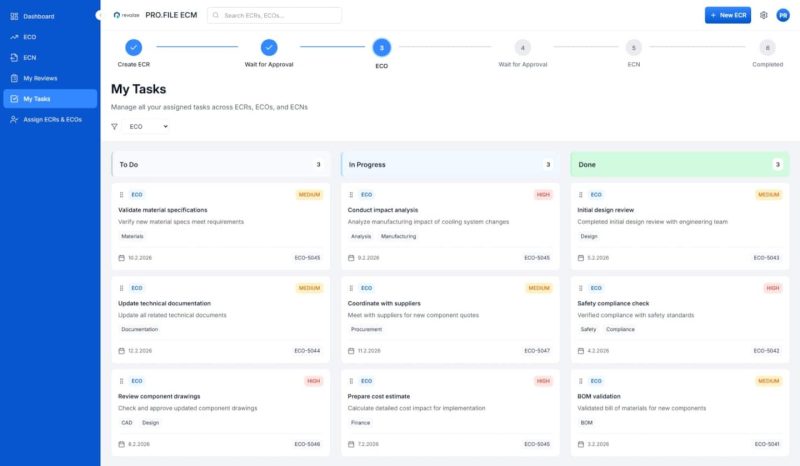Viewport: 800px width, 466px height.
Task: Click drag handle on Review component drawings card
Action: coord(121,381)
